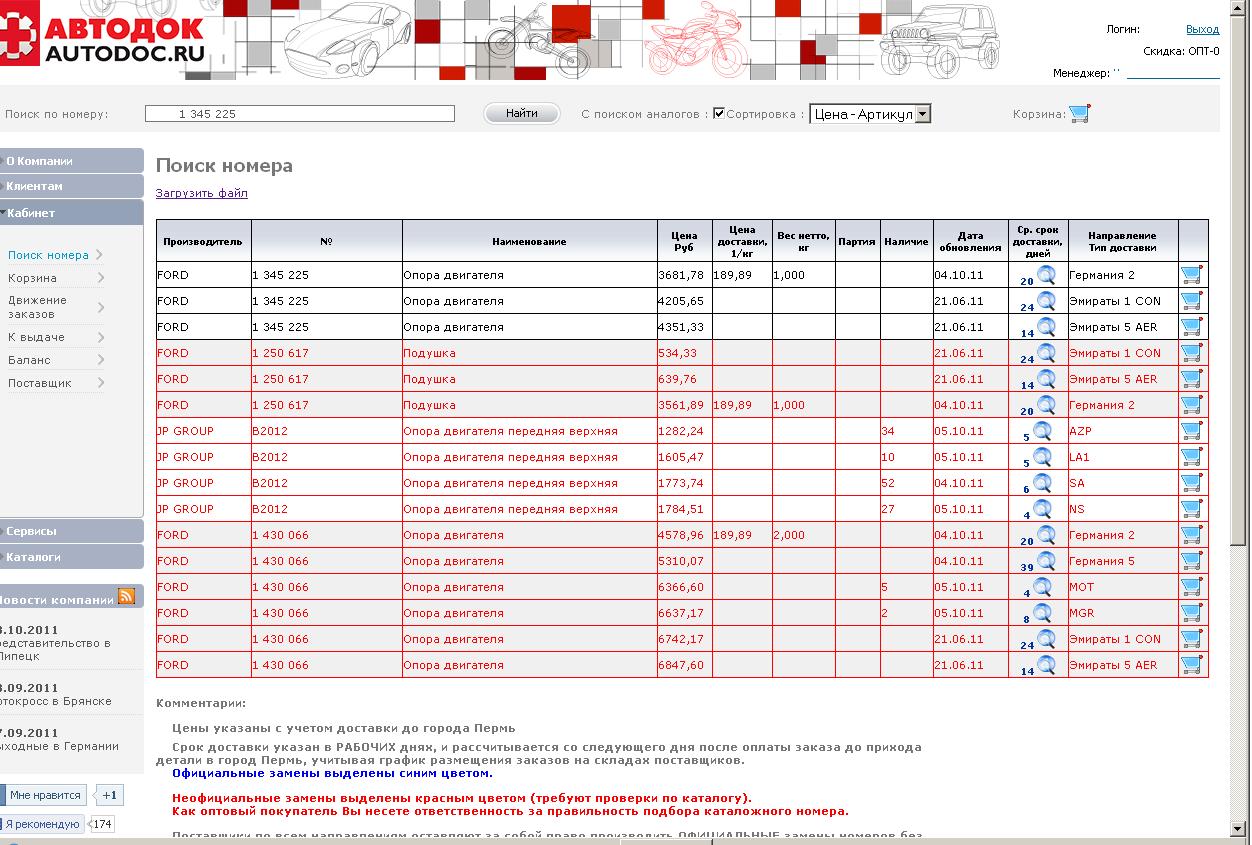Image resolution: width=1252 pixels, height=845 pixels.
Task: Focus the part number search field
Action: pos(300,114)
